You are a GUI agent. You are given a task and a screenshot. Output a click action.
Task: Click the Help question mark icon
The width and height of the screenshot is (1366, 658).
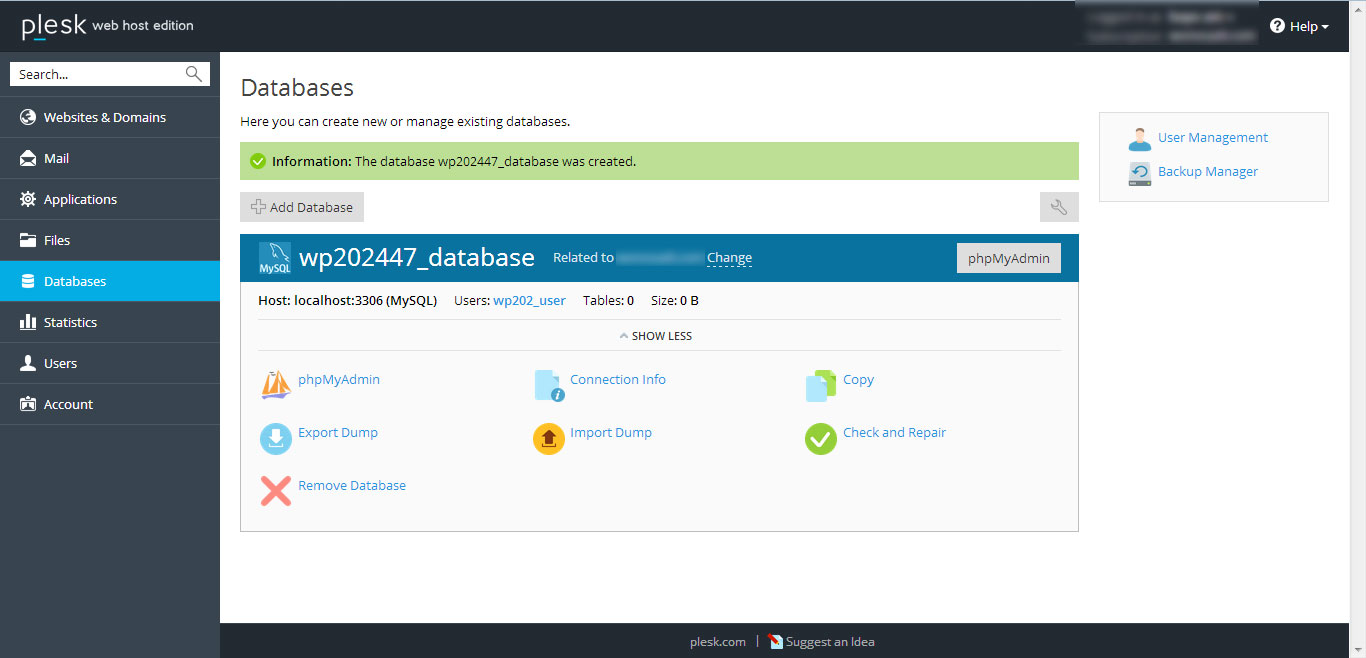tap(1277, 26)
